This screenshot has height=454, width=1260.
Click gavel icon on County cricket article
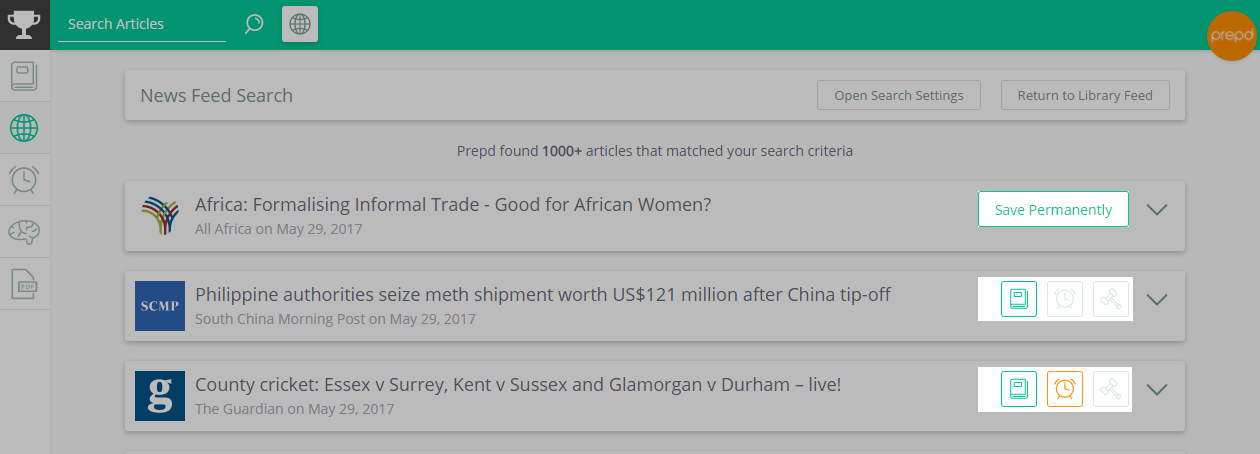[x=1111, y=389]
